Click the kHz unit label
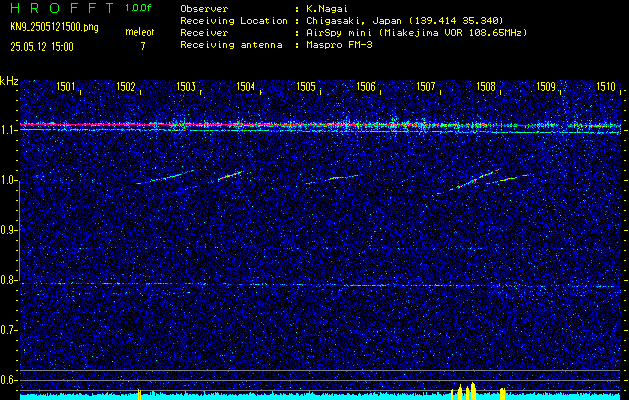Viewport: 629px width, 400px height. coord(9,81)
